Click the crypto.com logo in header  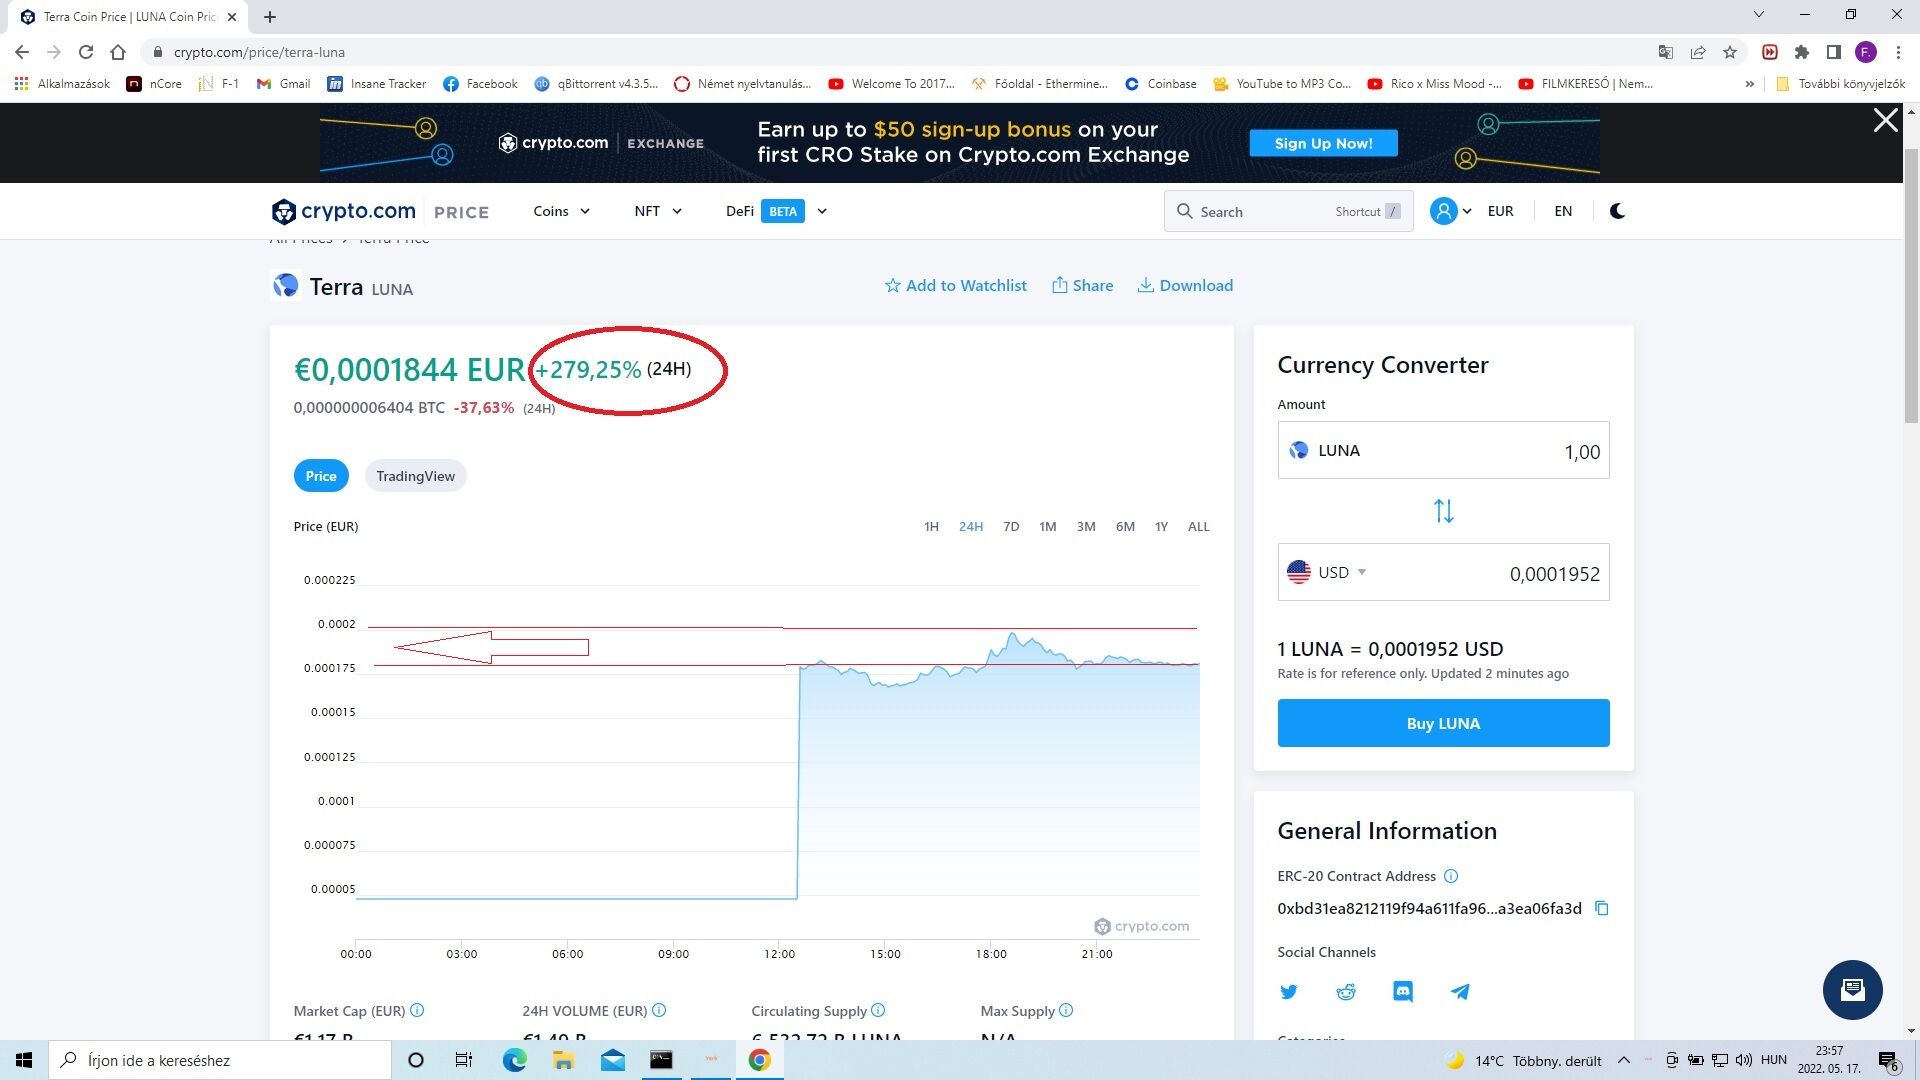click(343, 211)
